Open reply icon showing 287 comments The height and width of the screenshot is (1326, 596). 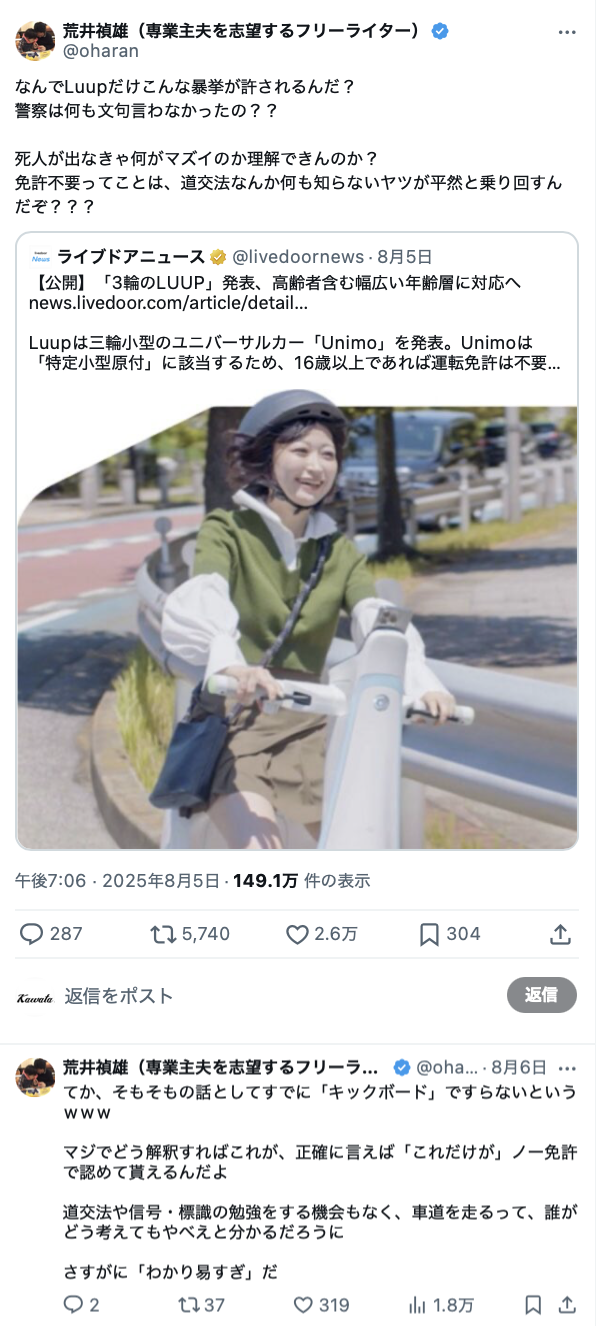tap(51, 934)
